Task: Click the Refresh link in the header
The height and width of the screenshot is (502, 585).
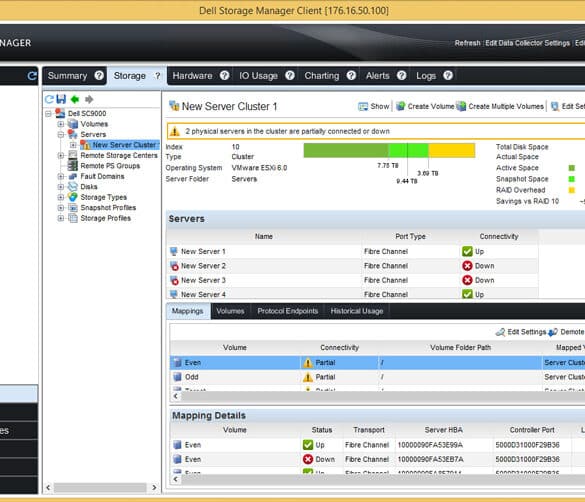Action: coord(467,43)
